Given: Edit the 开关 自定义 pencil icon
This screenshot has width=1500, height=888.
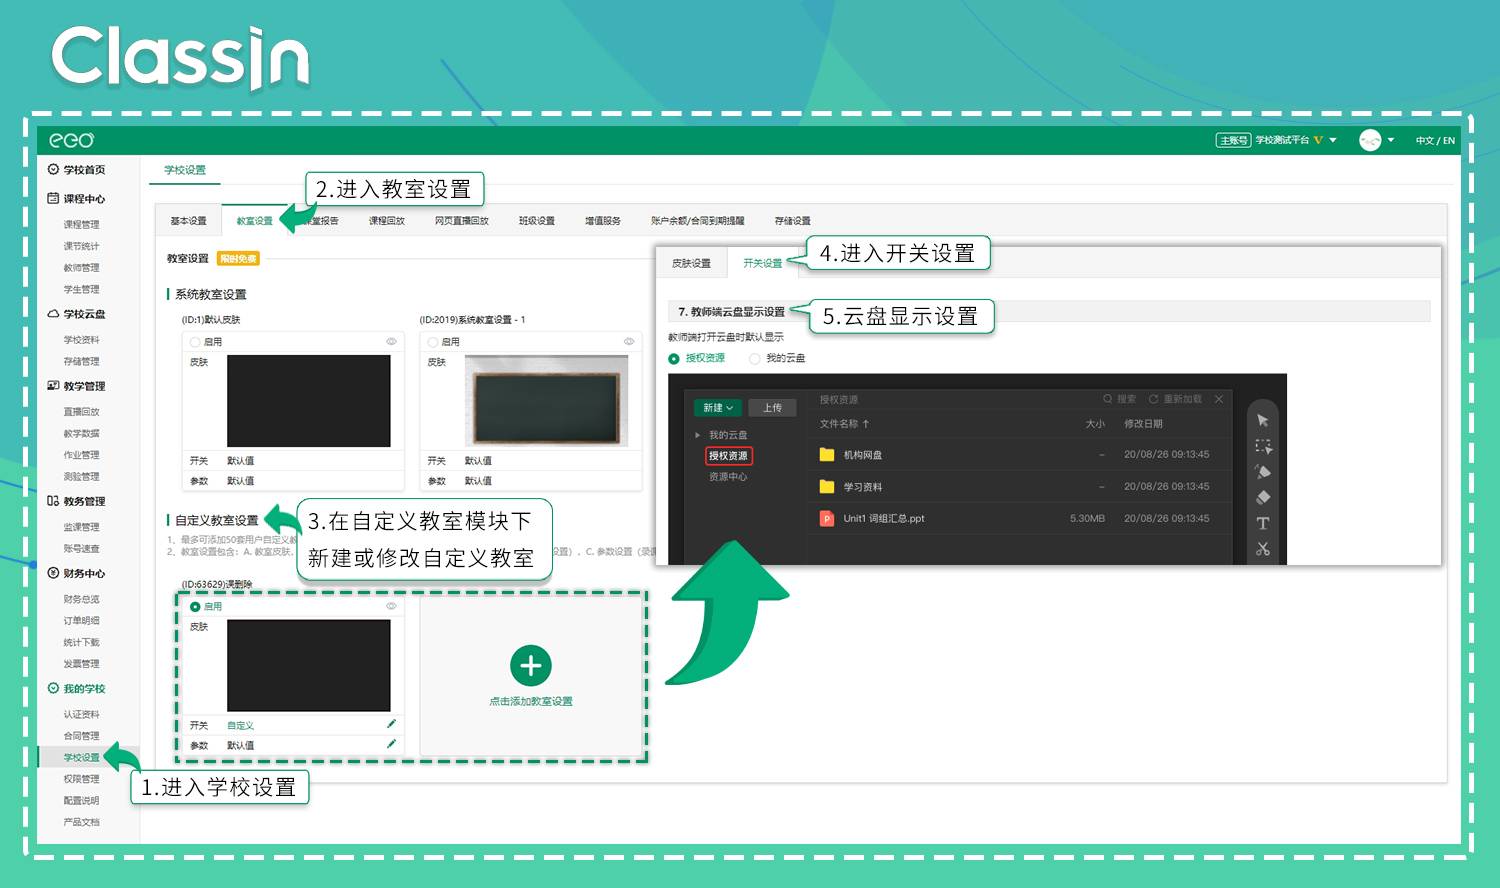Looking at the screenshot, I should (x=391, y=724).
